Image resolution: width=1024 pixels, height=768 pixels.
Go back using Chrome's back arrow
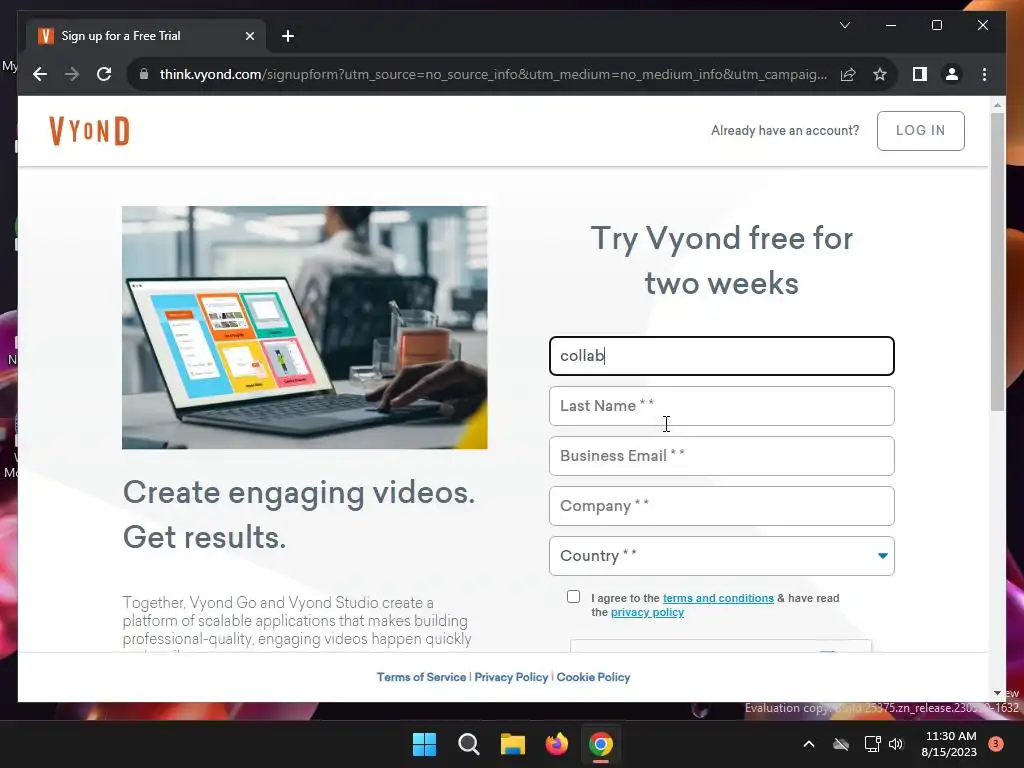pyautogui.click(x=40, y=74)
